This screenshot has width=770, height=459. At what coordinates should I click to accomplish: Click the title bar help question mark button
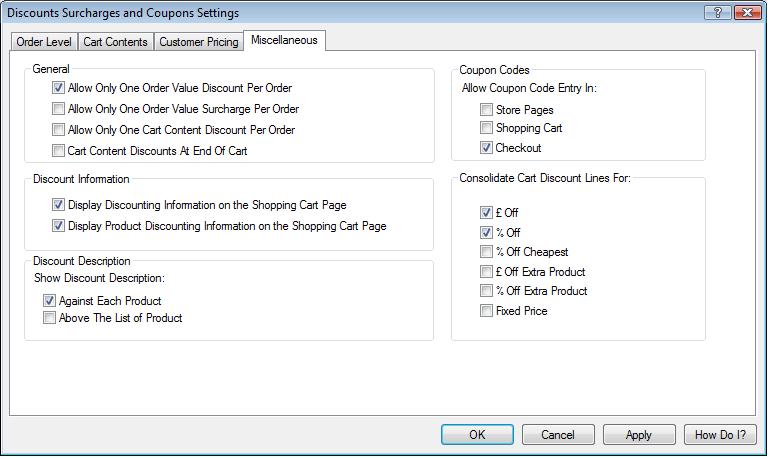pos(717,12)
